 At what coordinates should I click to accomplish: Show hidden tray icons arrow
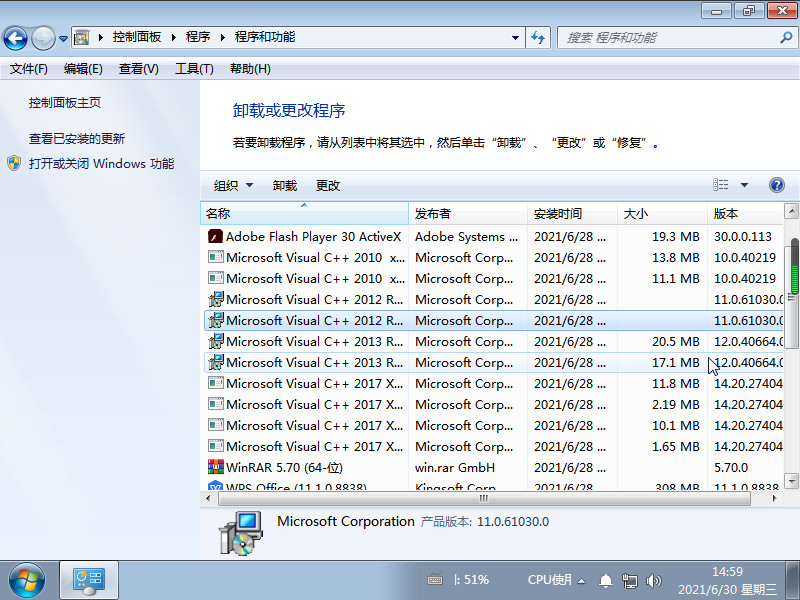pyautogui.click(x=581, y=581)
